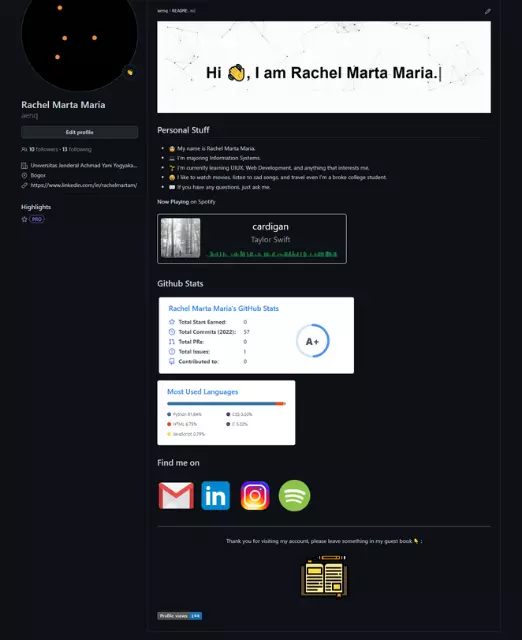Viewport: 522px width, 640px height.
Task: Open the green Spotify logo icon
Action: 294,496
